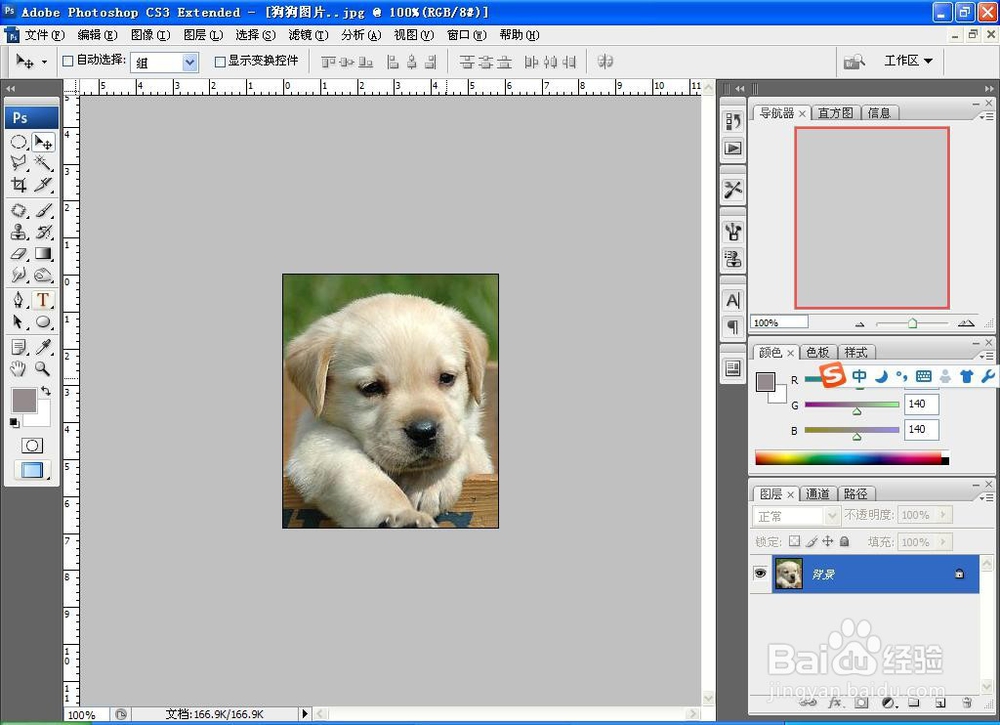Screen dimensions: 1000x725
Task: Select the Elliptical Marquee tool
Action: [x=18, y=142]
